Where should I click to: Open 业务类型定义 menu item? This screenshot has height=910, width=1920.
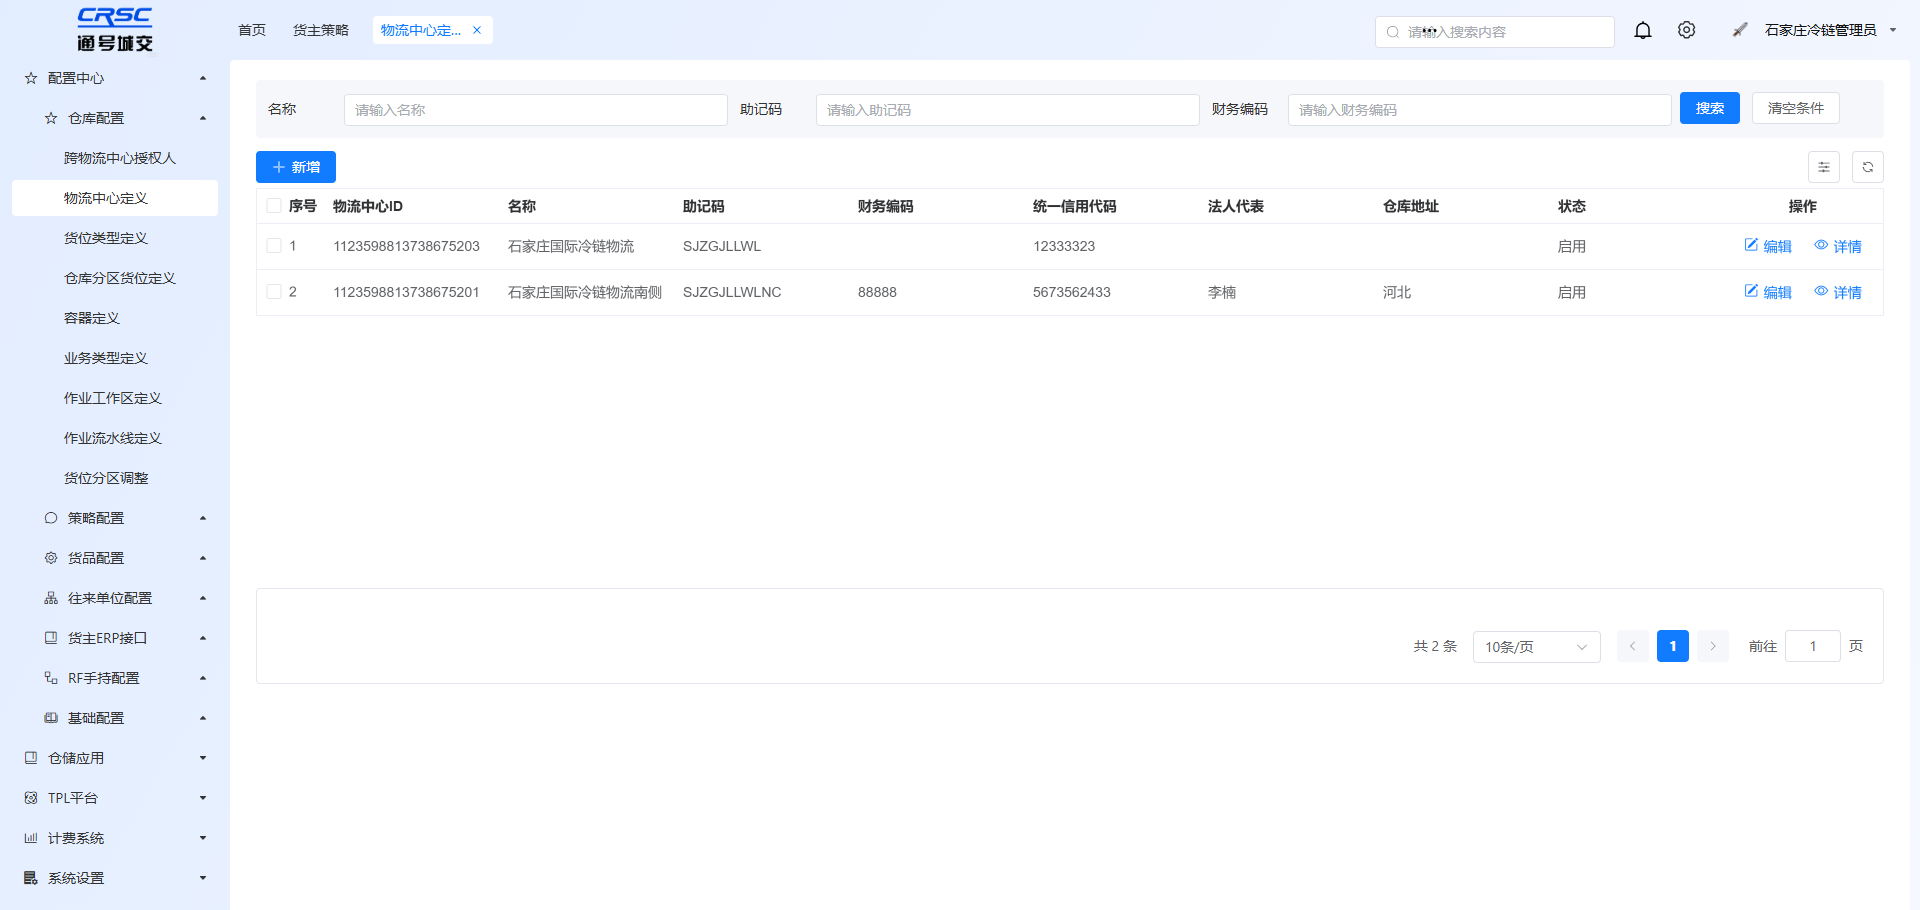(x=115, y=358)
